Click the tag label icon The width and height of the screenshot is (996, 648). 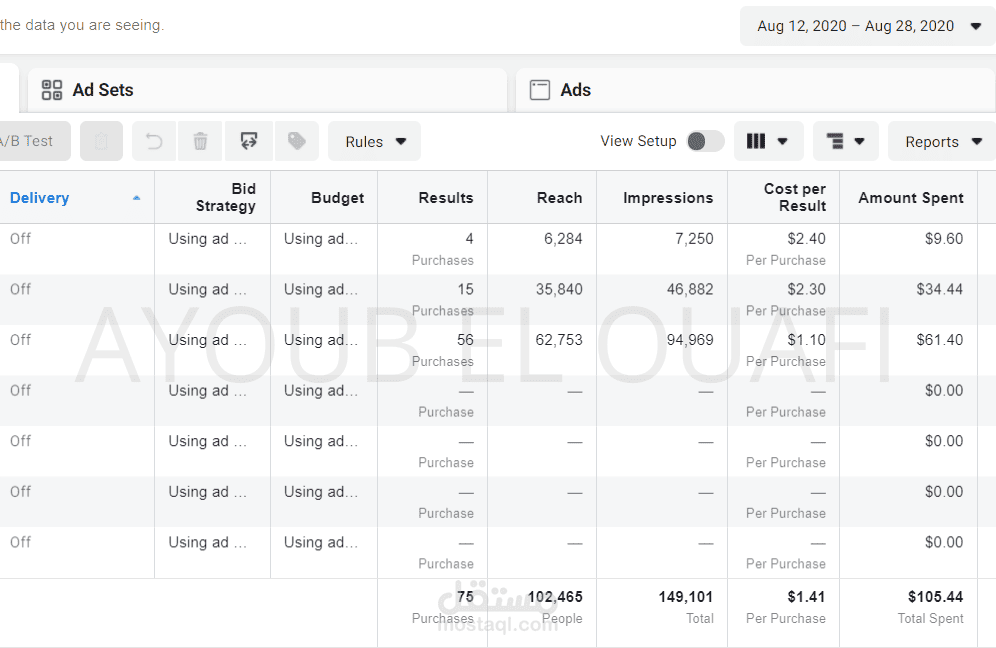click(297, 141)
